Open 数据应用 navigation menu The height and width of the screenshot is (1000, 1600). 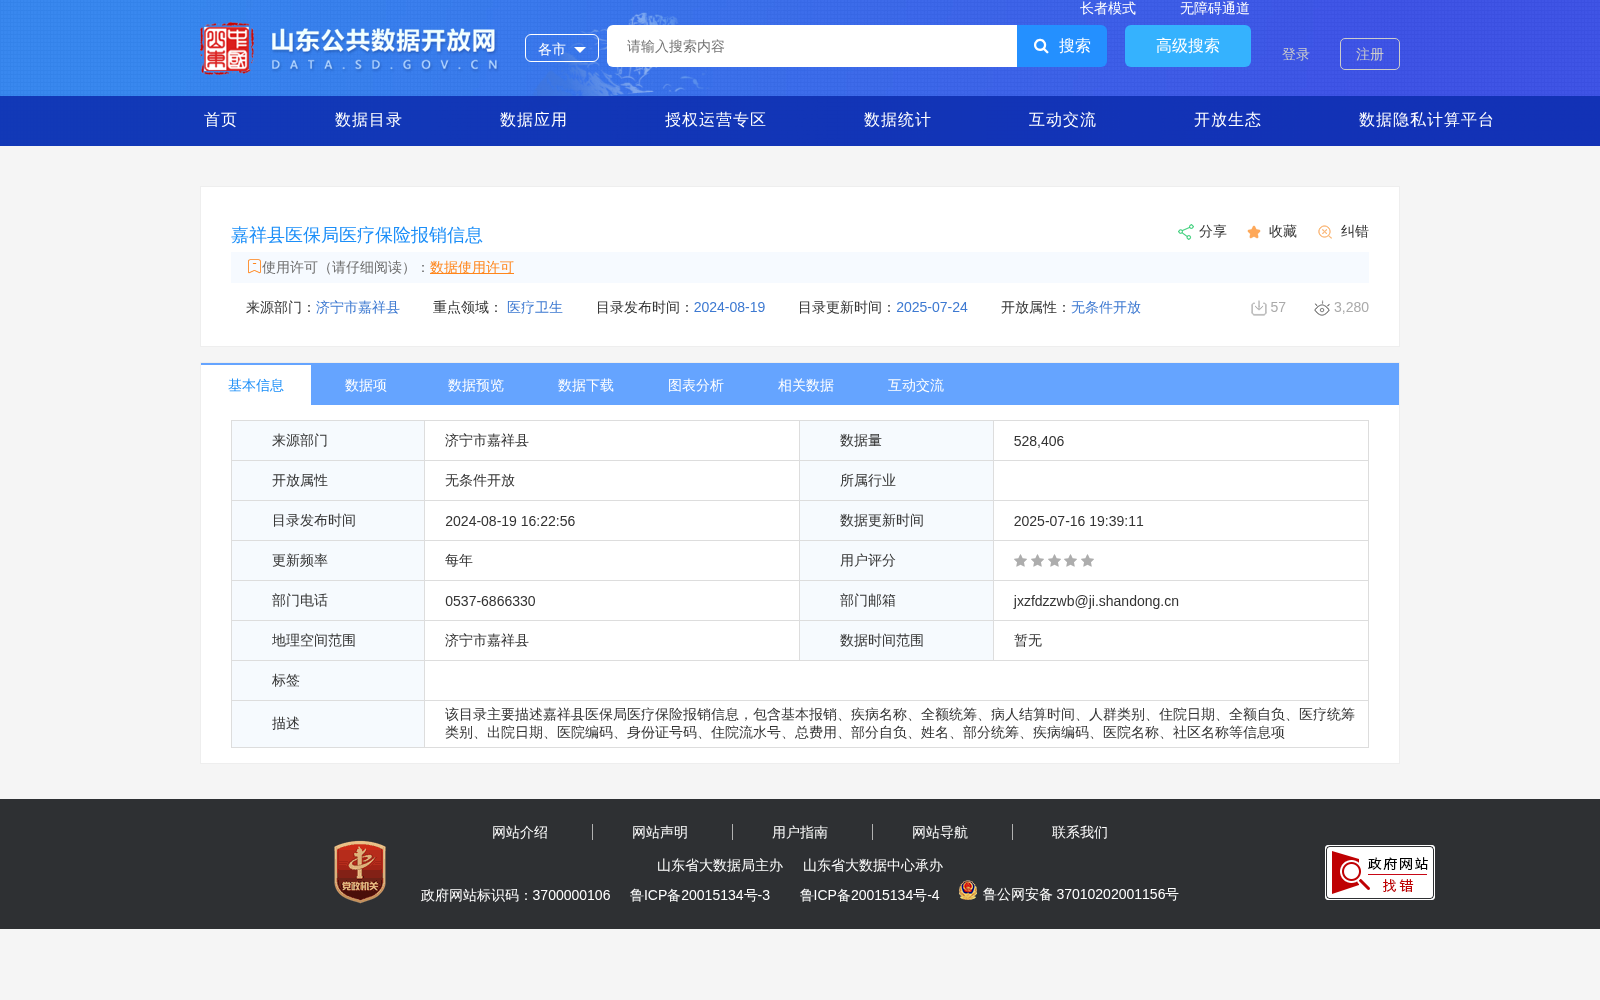[534, 120]
